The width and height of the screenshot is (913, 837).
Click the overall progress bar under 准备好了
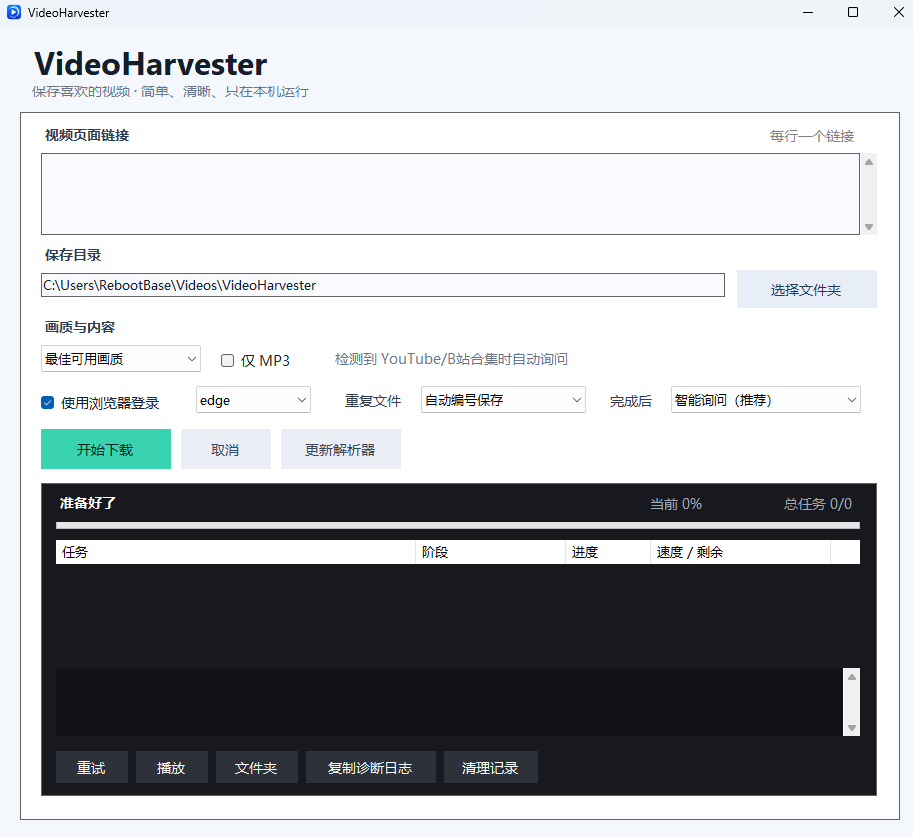point(458,525)
